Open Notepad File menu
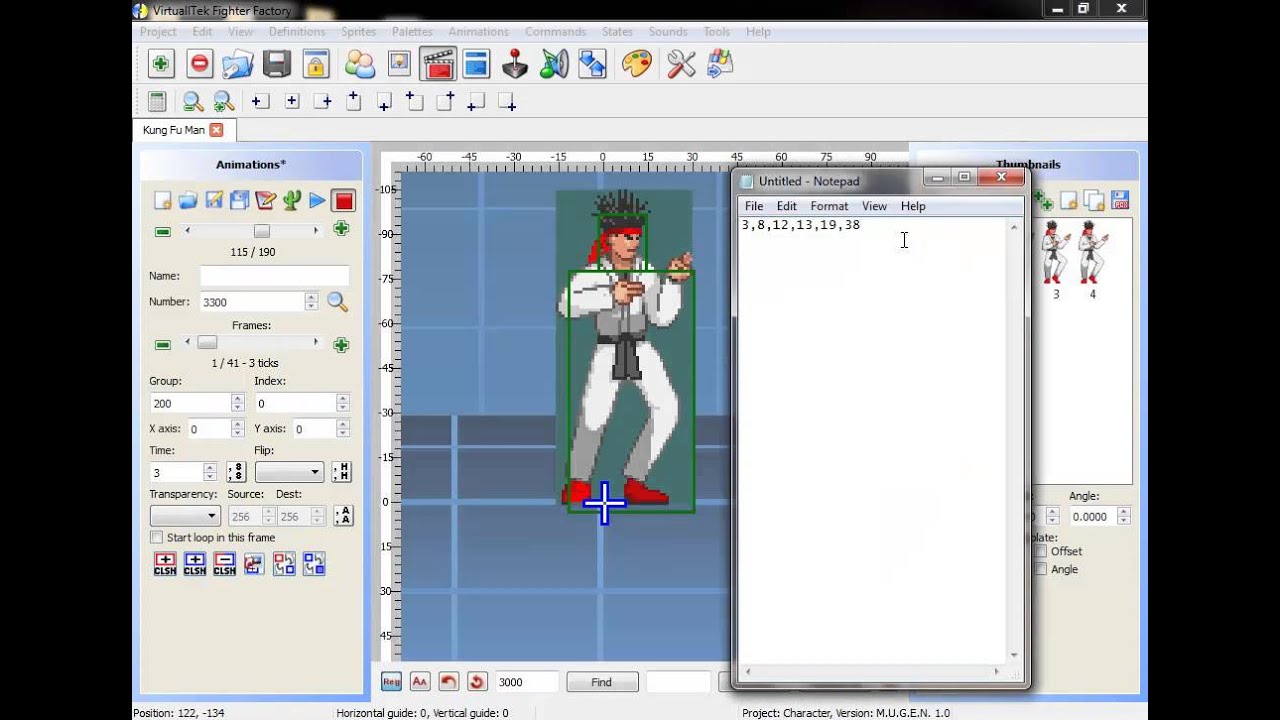Screen dimensions: 1280x720 [754, 206]
